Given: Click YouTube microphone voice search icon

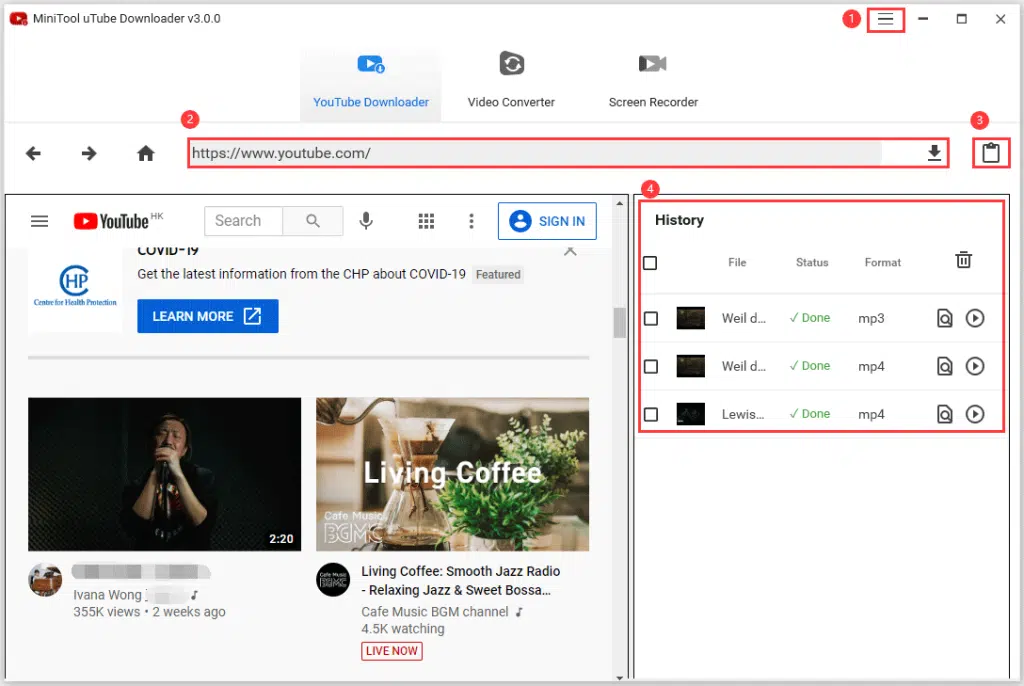Looking at the screenshot, I should 366,221.
